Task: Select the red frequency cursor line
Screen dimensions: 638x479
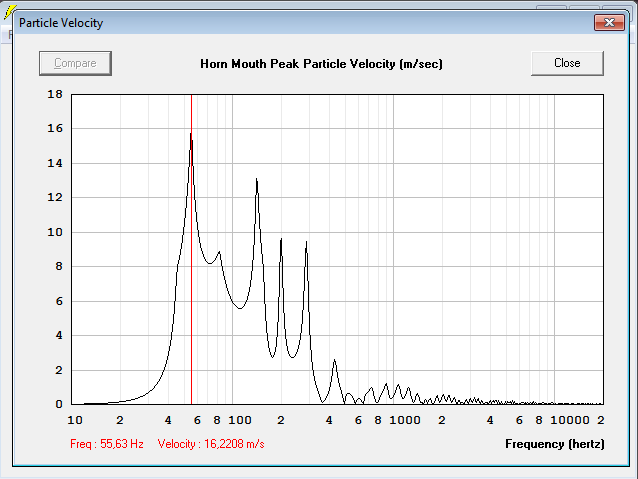Action: (191, 249)
